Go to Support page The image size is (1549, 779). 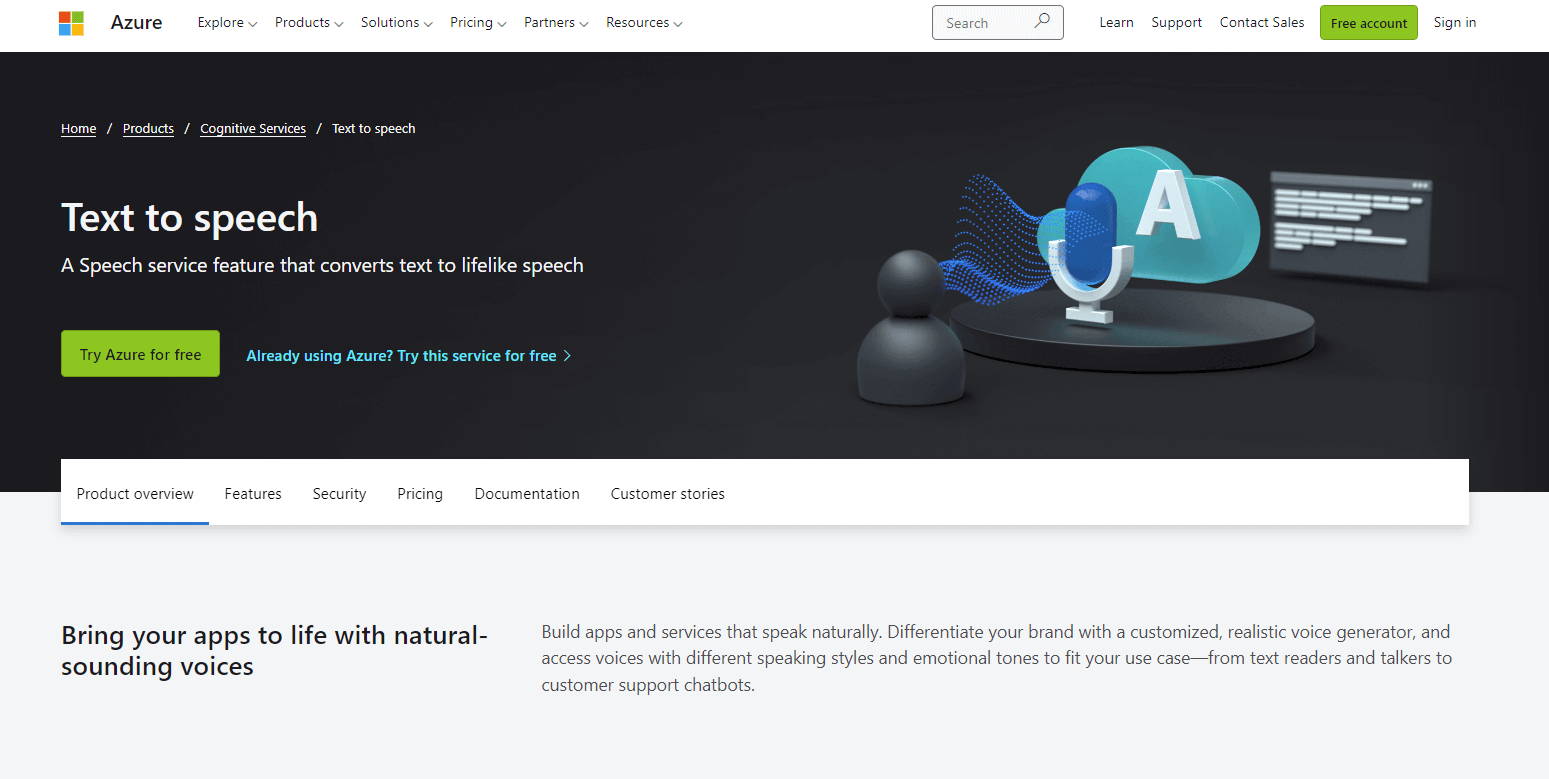[1176, 22]
